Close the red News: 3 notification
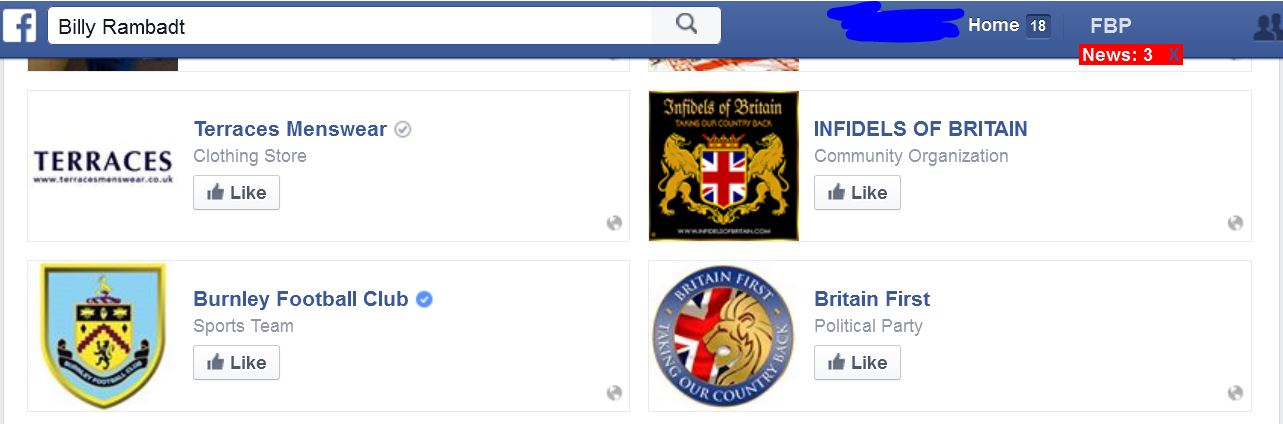Screen dimensions: 1283x424 tap(1174, 55)
